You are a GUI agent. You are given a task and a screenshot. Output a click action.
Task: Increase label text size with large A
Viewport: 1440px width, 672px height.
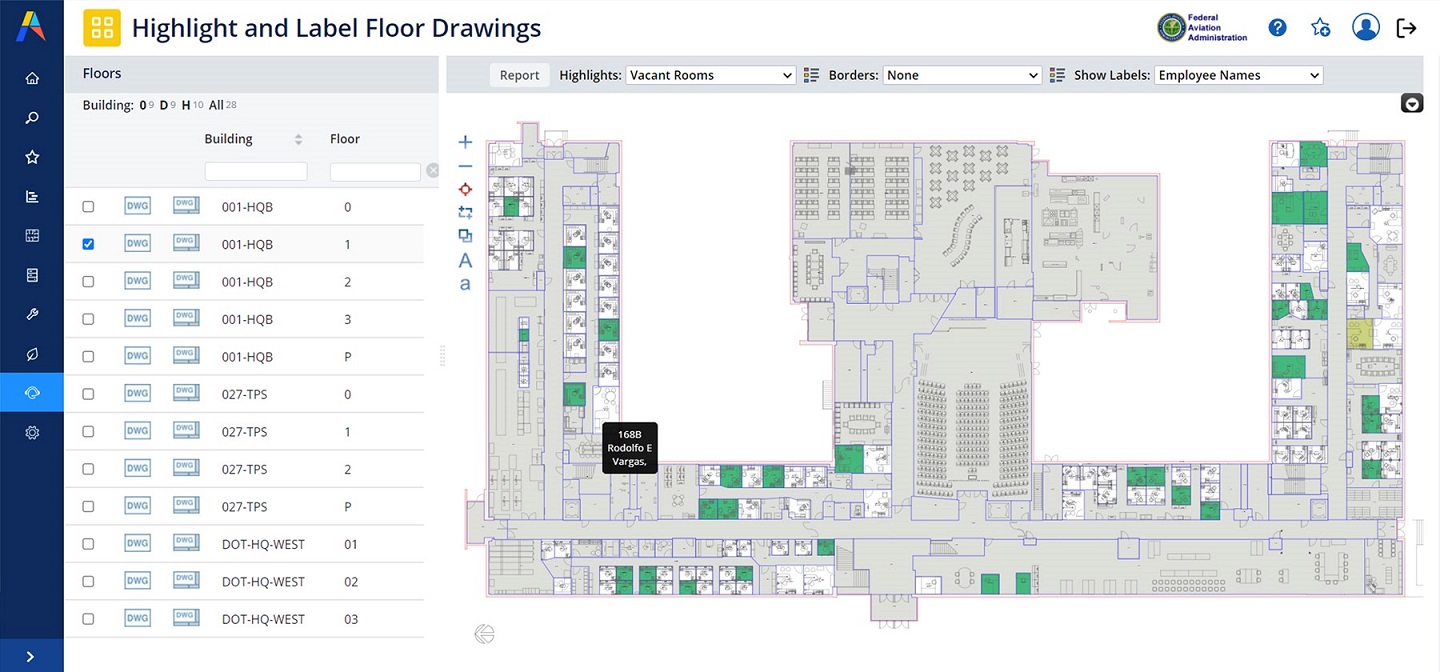point(465,260)
